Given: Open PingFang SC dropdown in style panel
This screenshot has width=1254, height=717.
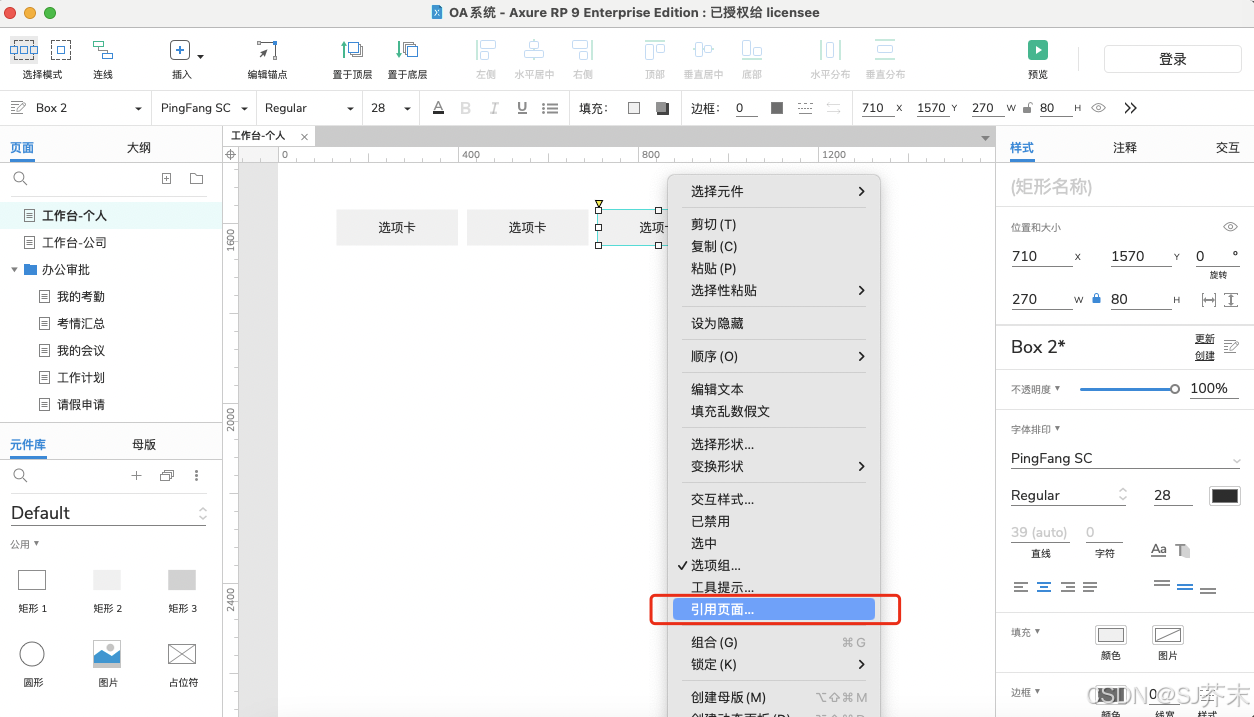Looking at the screenshot, I should tap(1125, 459).
